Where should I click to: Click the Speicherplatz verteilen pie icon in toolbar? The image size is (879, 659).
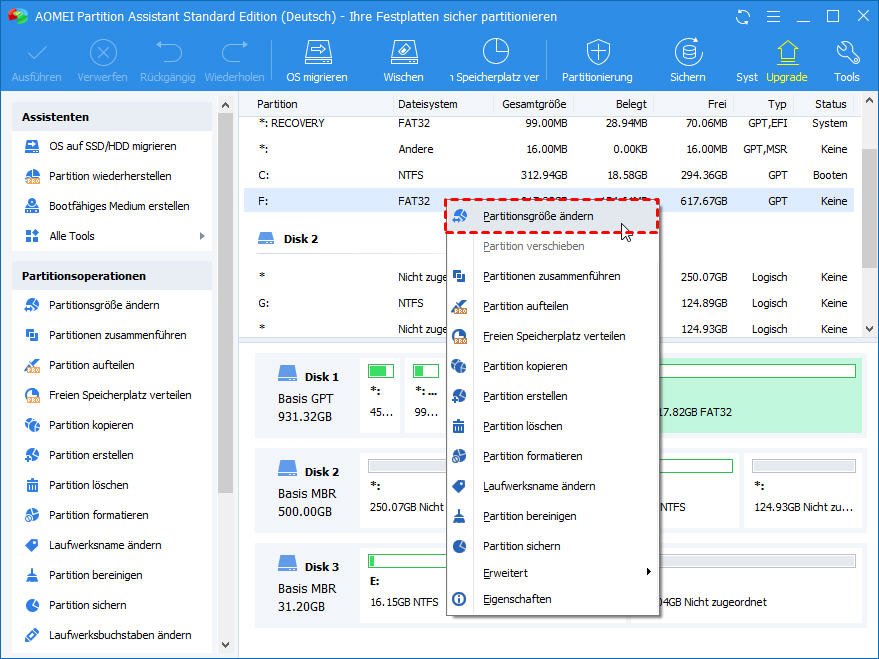(496, 52)
